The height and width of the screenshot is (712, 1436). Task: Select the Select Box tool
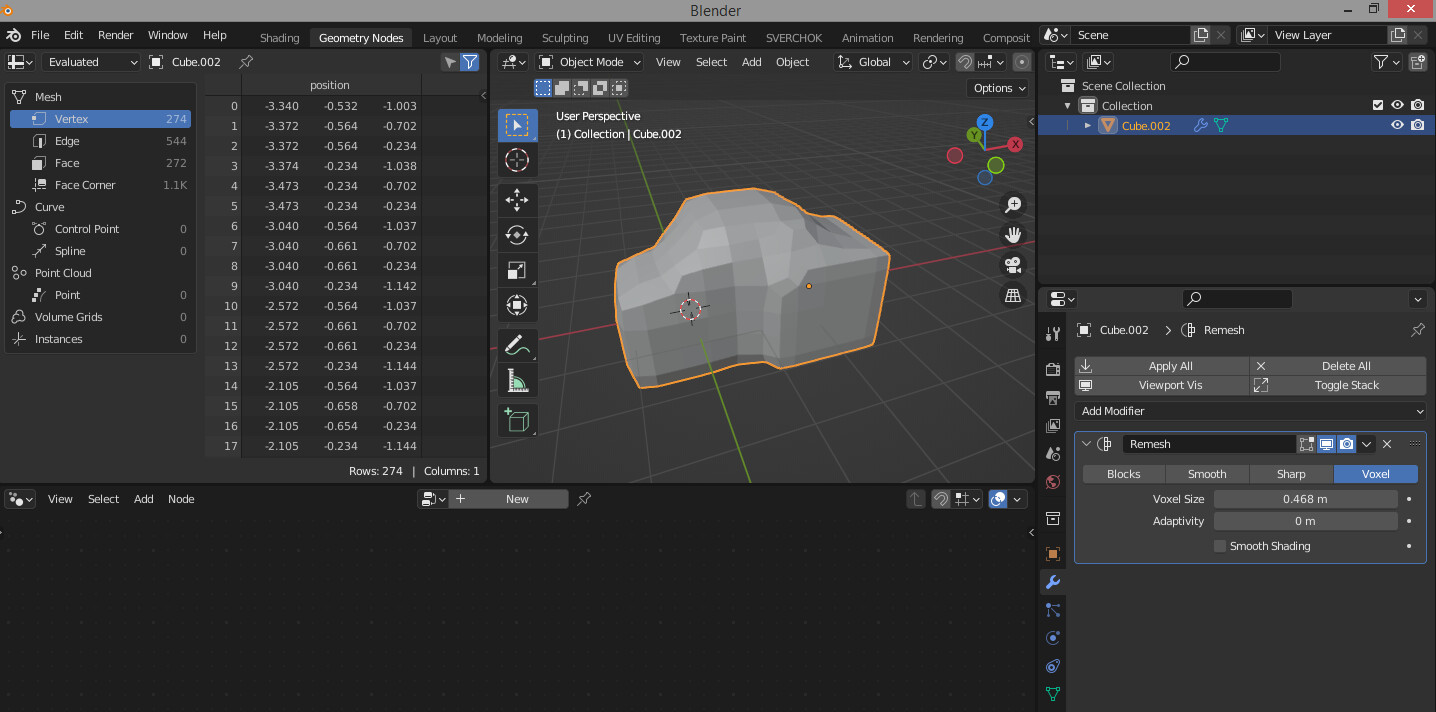click(517, 125)
